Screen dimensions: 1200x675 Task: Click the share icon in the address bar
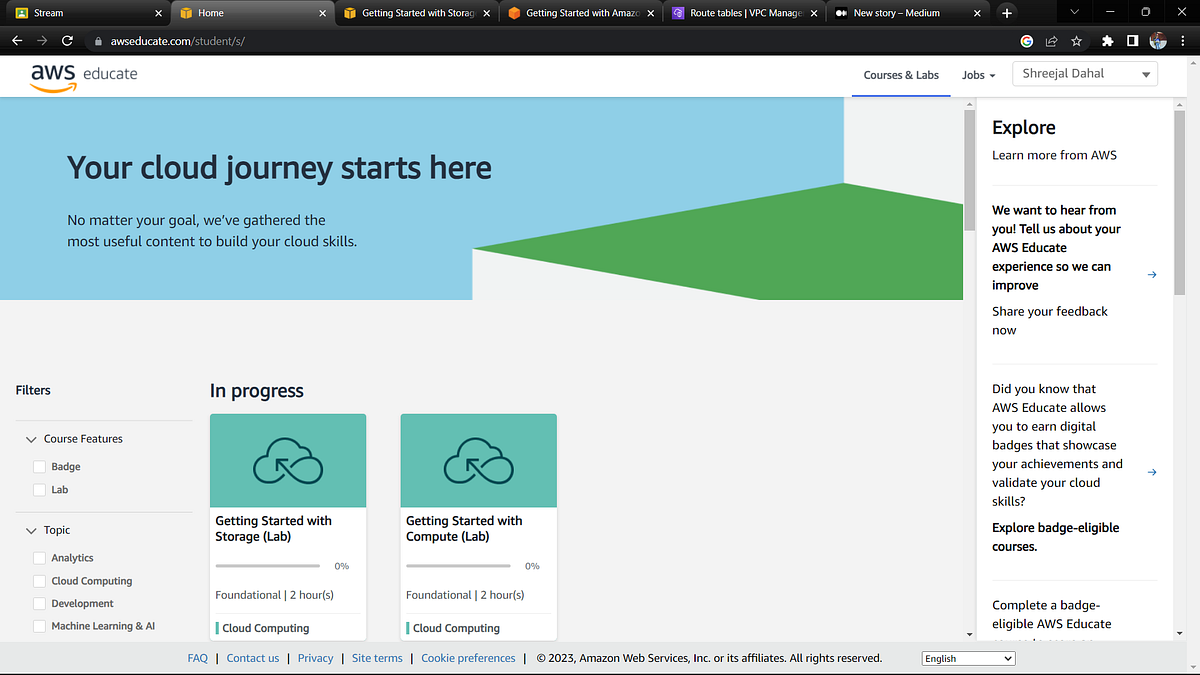coord(1051,42)
